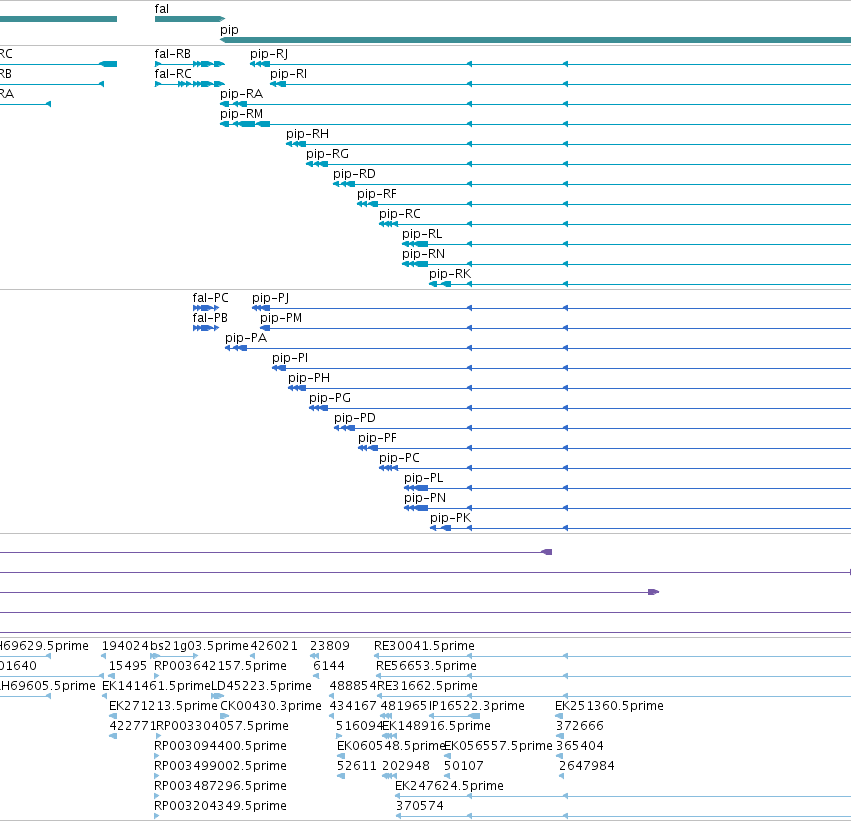Click protein feature fal-PC
This screenshot has width=851, height=821.
click(211, 298)
